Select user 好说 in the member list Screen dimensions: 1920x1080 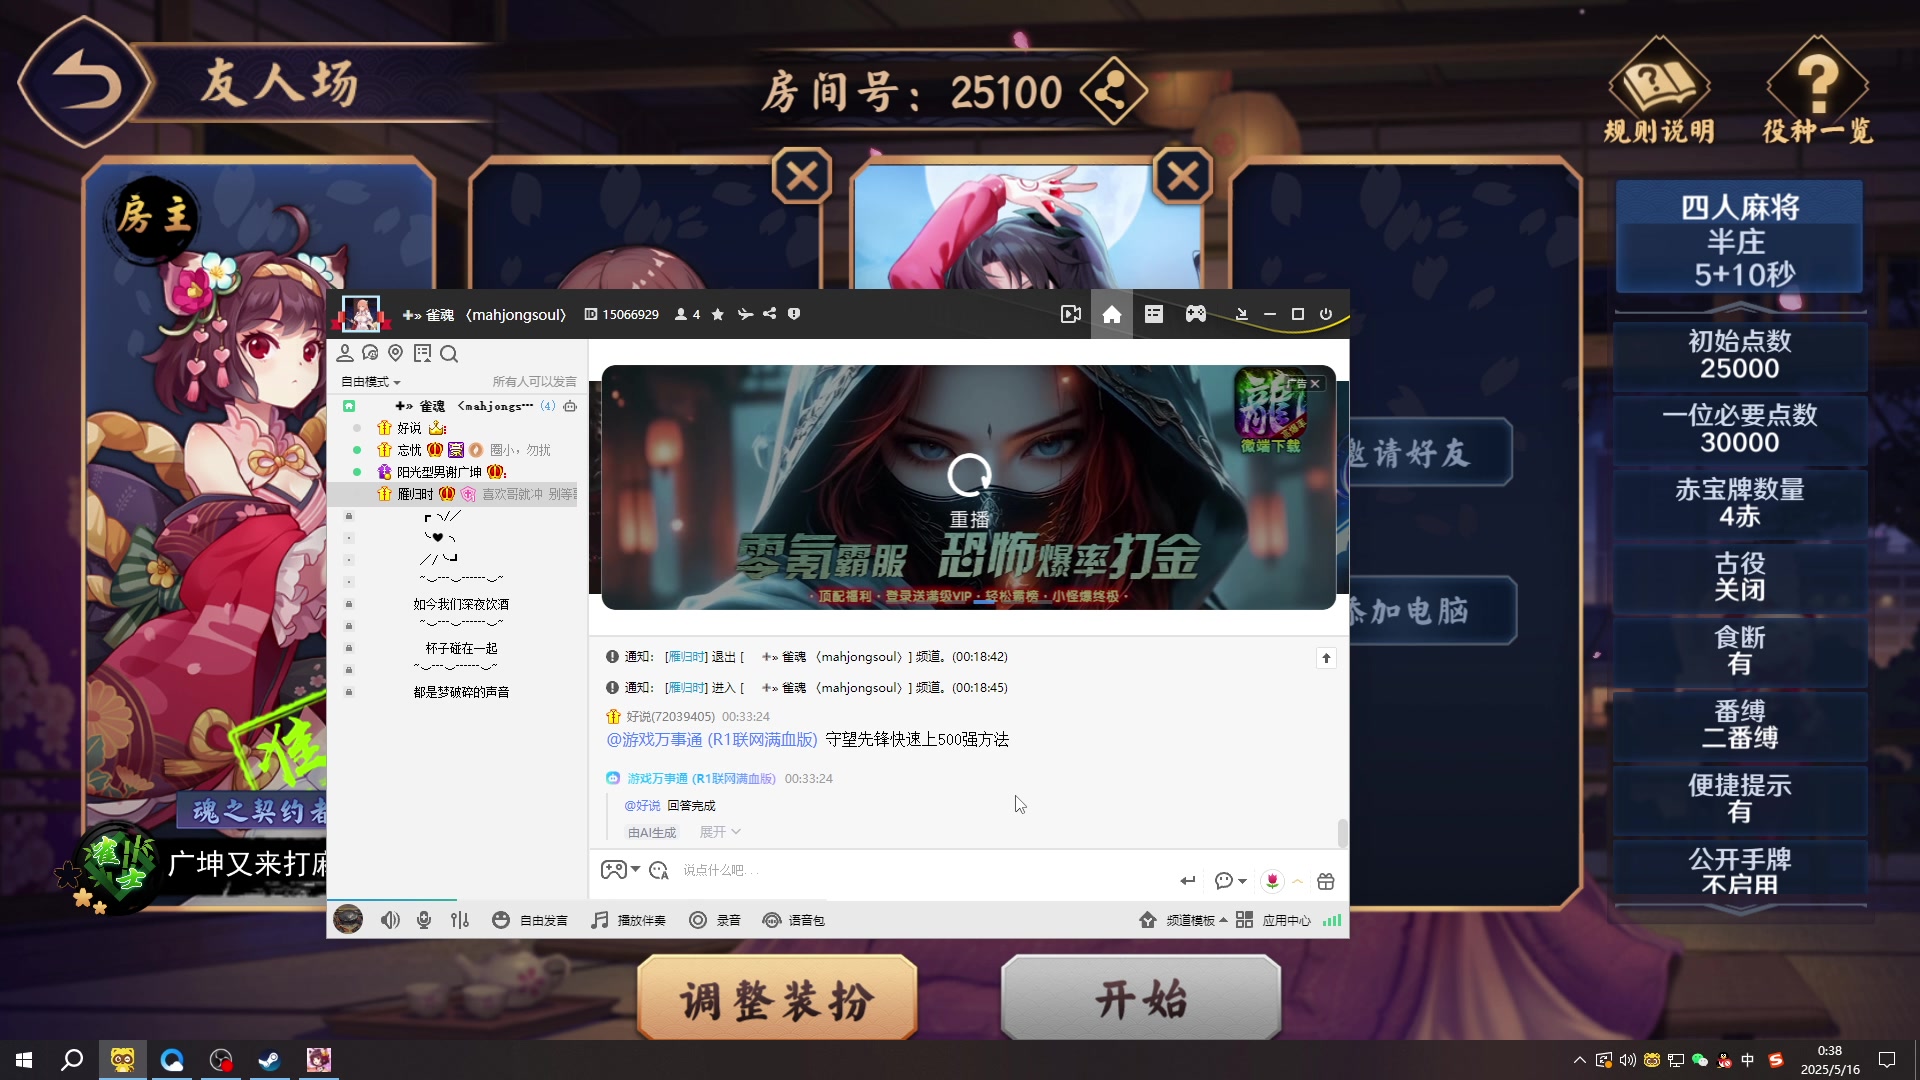(x=409, y=428)
